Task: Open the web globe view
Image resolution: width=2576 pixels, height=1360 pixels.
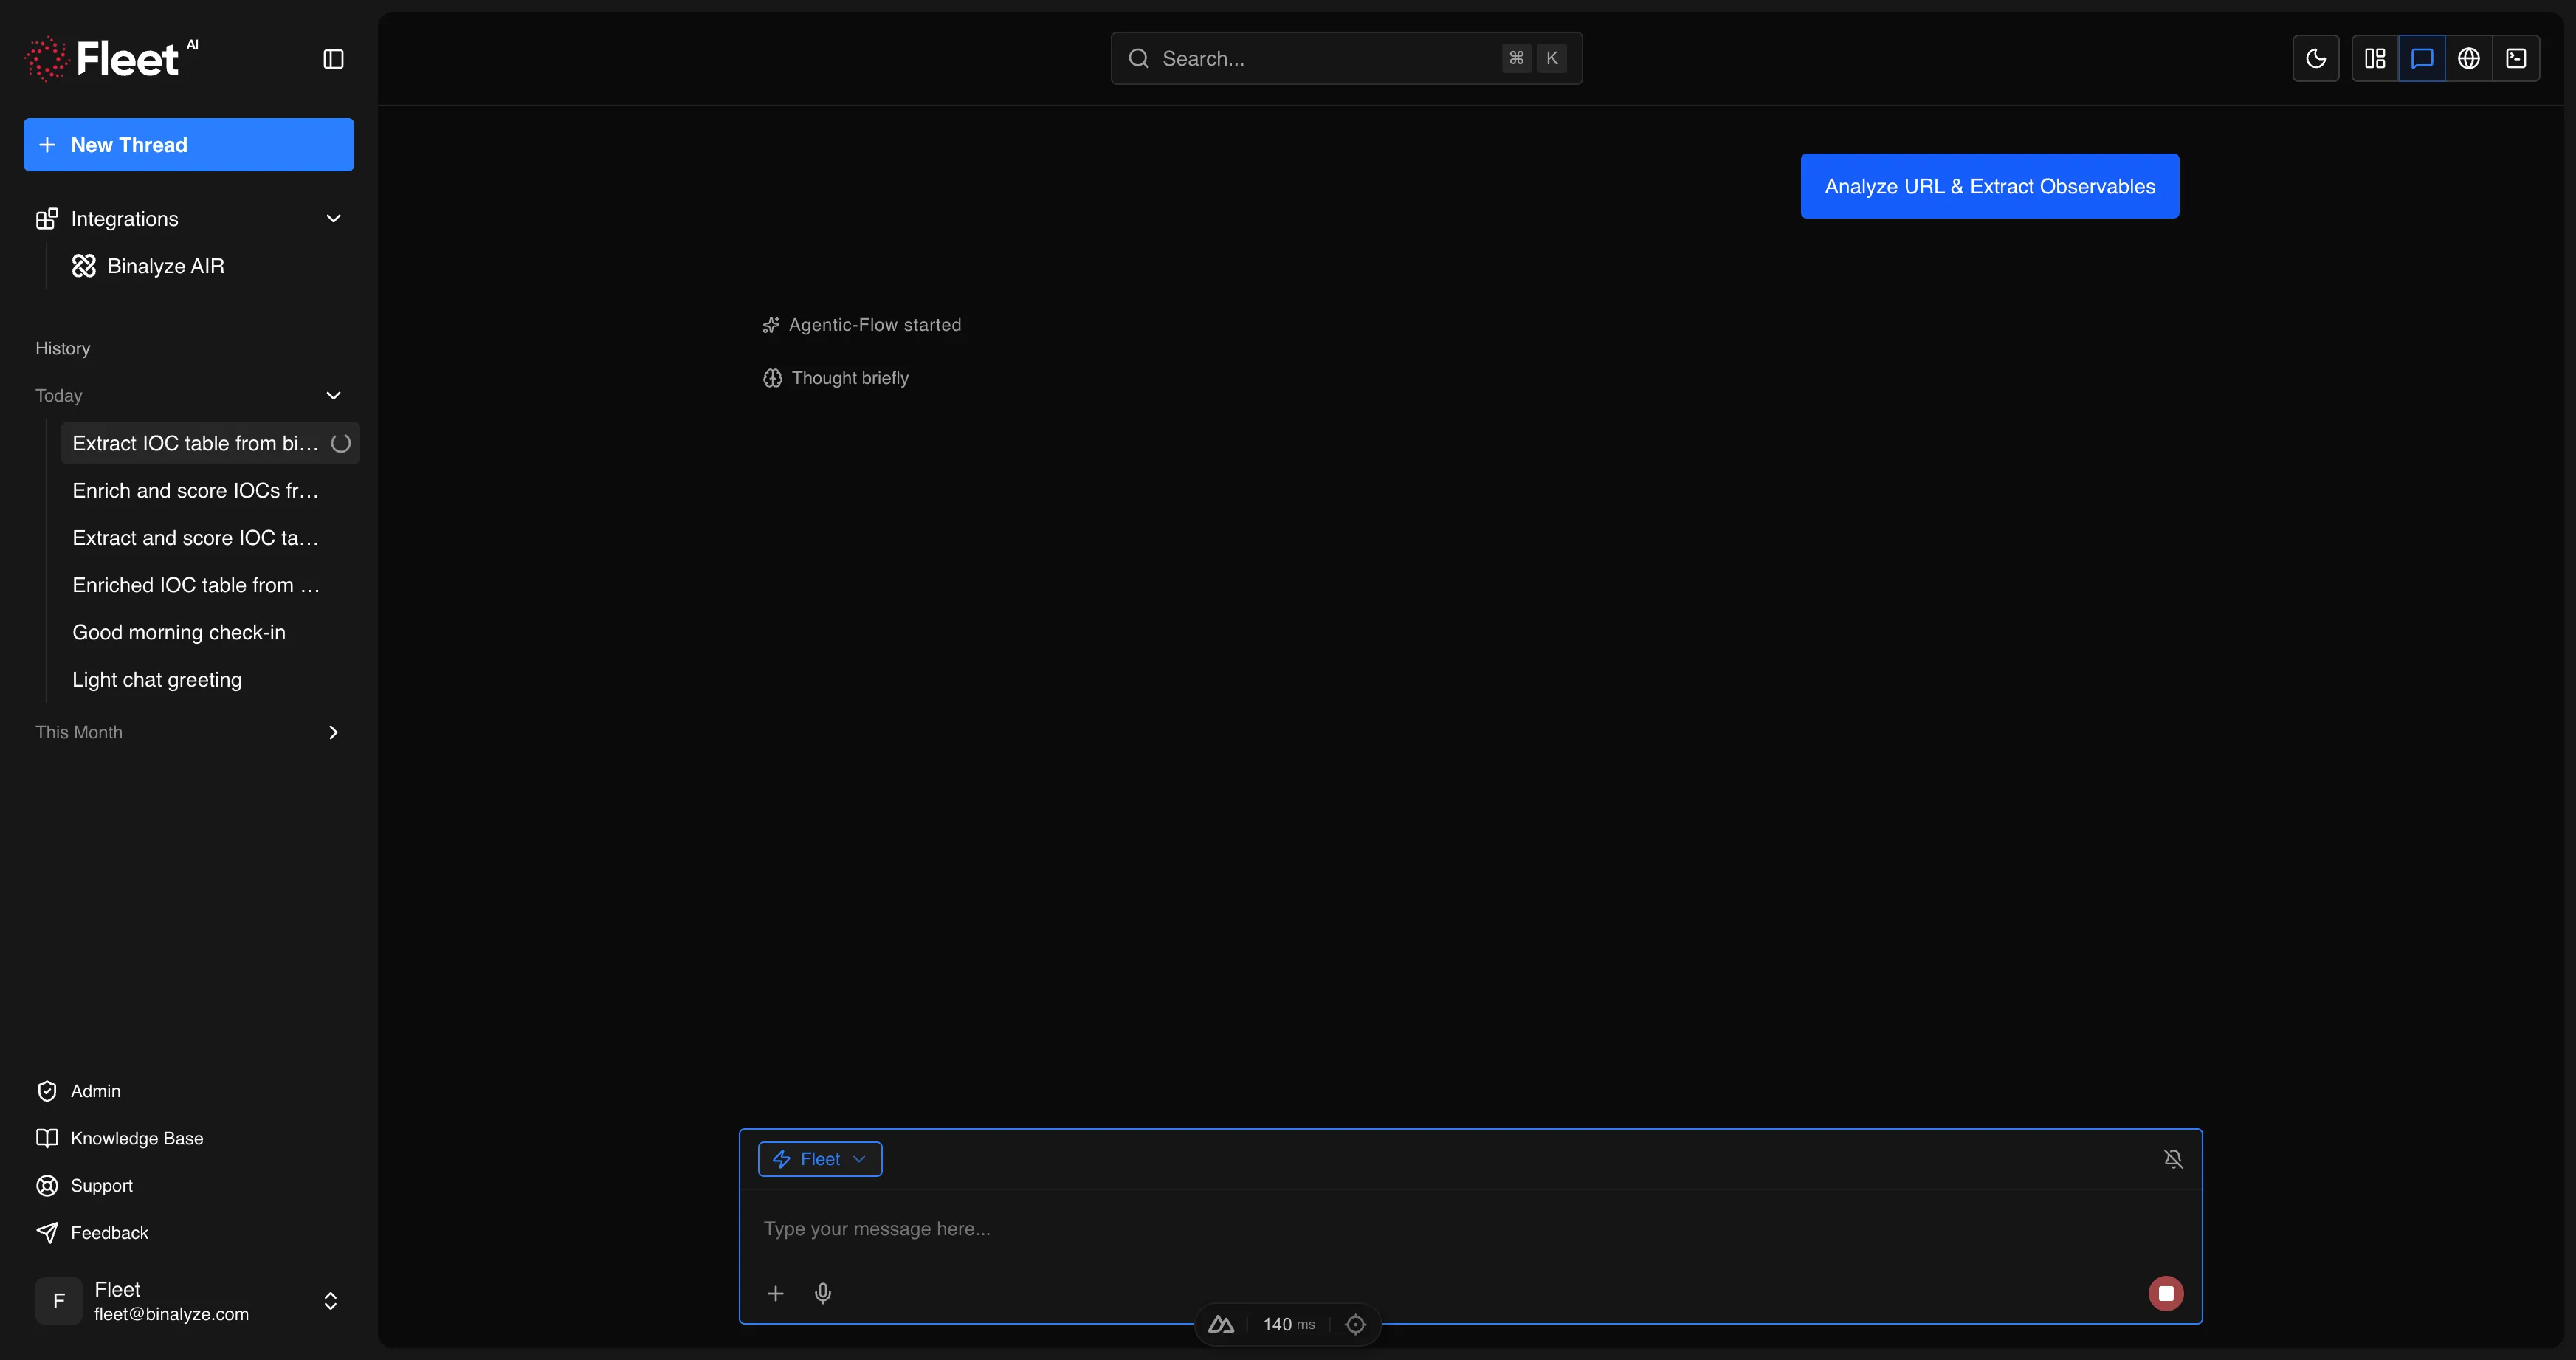Action: [2469, 58]
